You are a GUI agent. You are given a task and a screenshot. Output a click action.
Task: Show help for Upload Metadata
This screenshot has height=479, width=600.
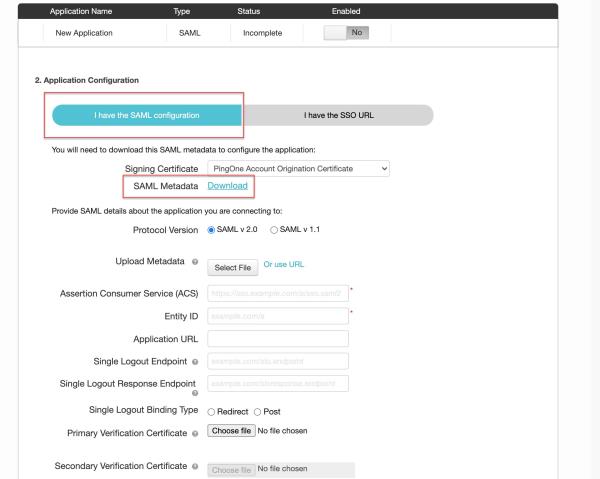(195, 262)
